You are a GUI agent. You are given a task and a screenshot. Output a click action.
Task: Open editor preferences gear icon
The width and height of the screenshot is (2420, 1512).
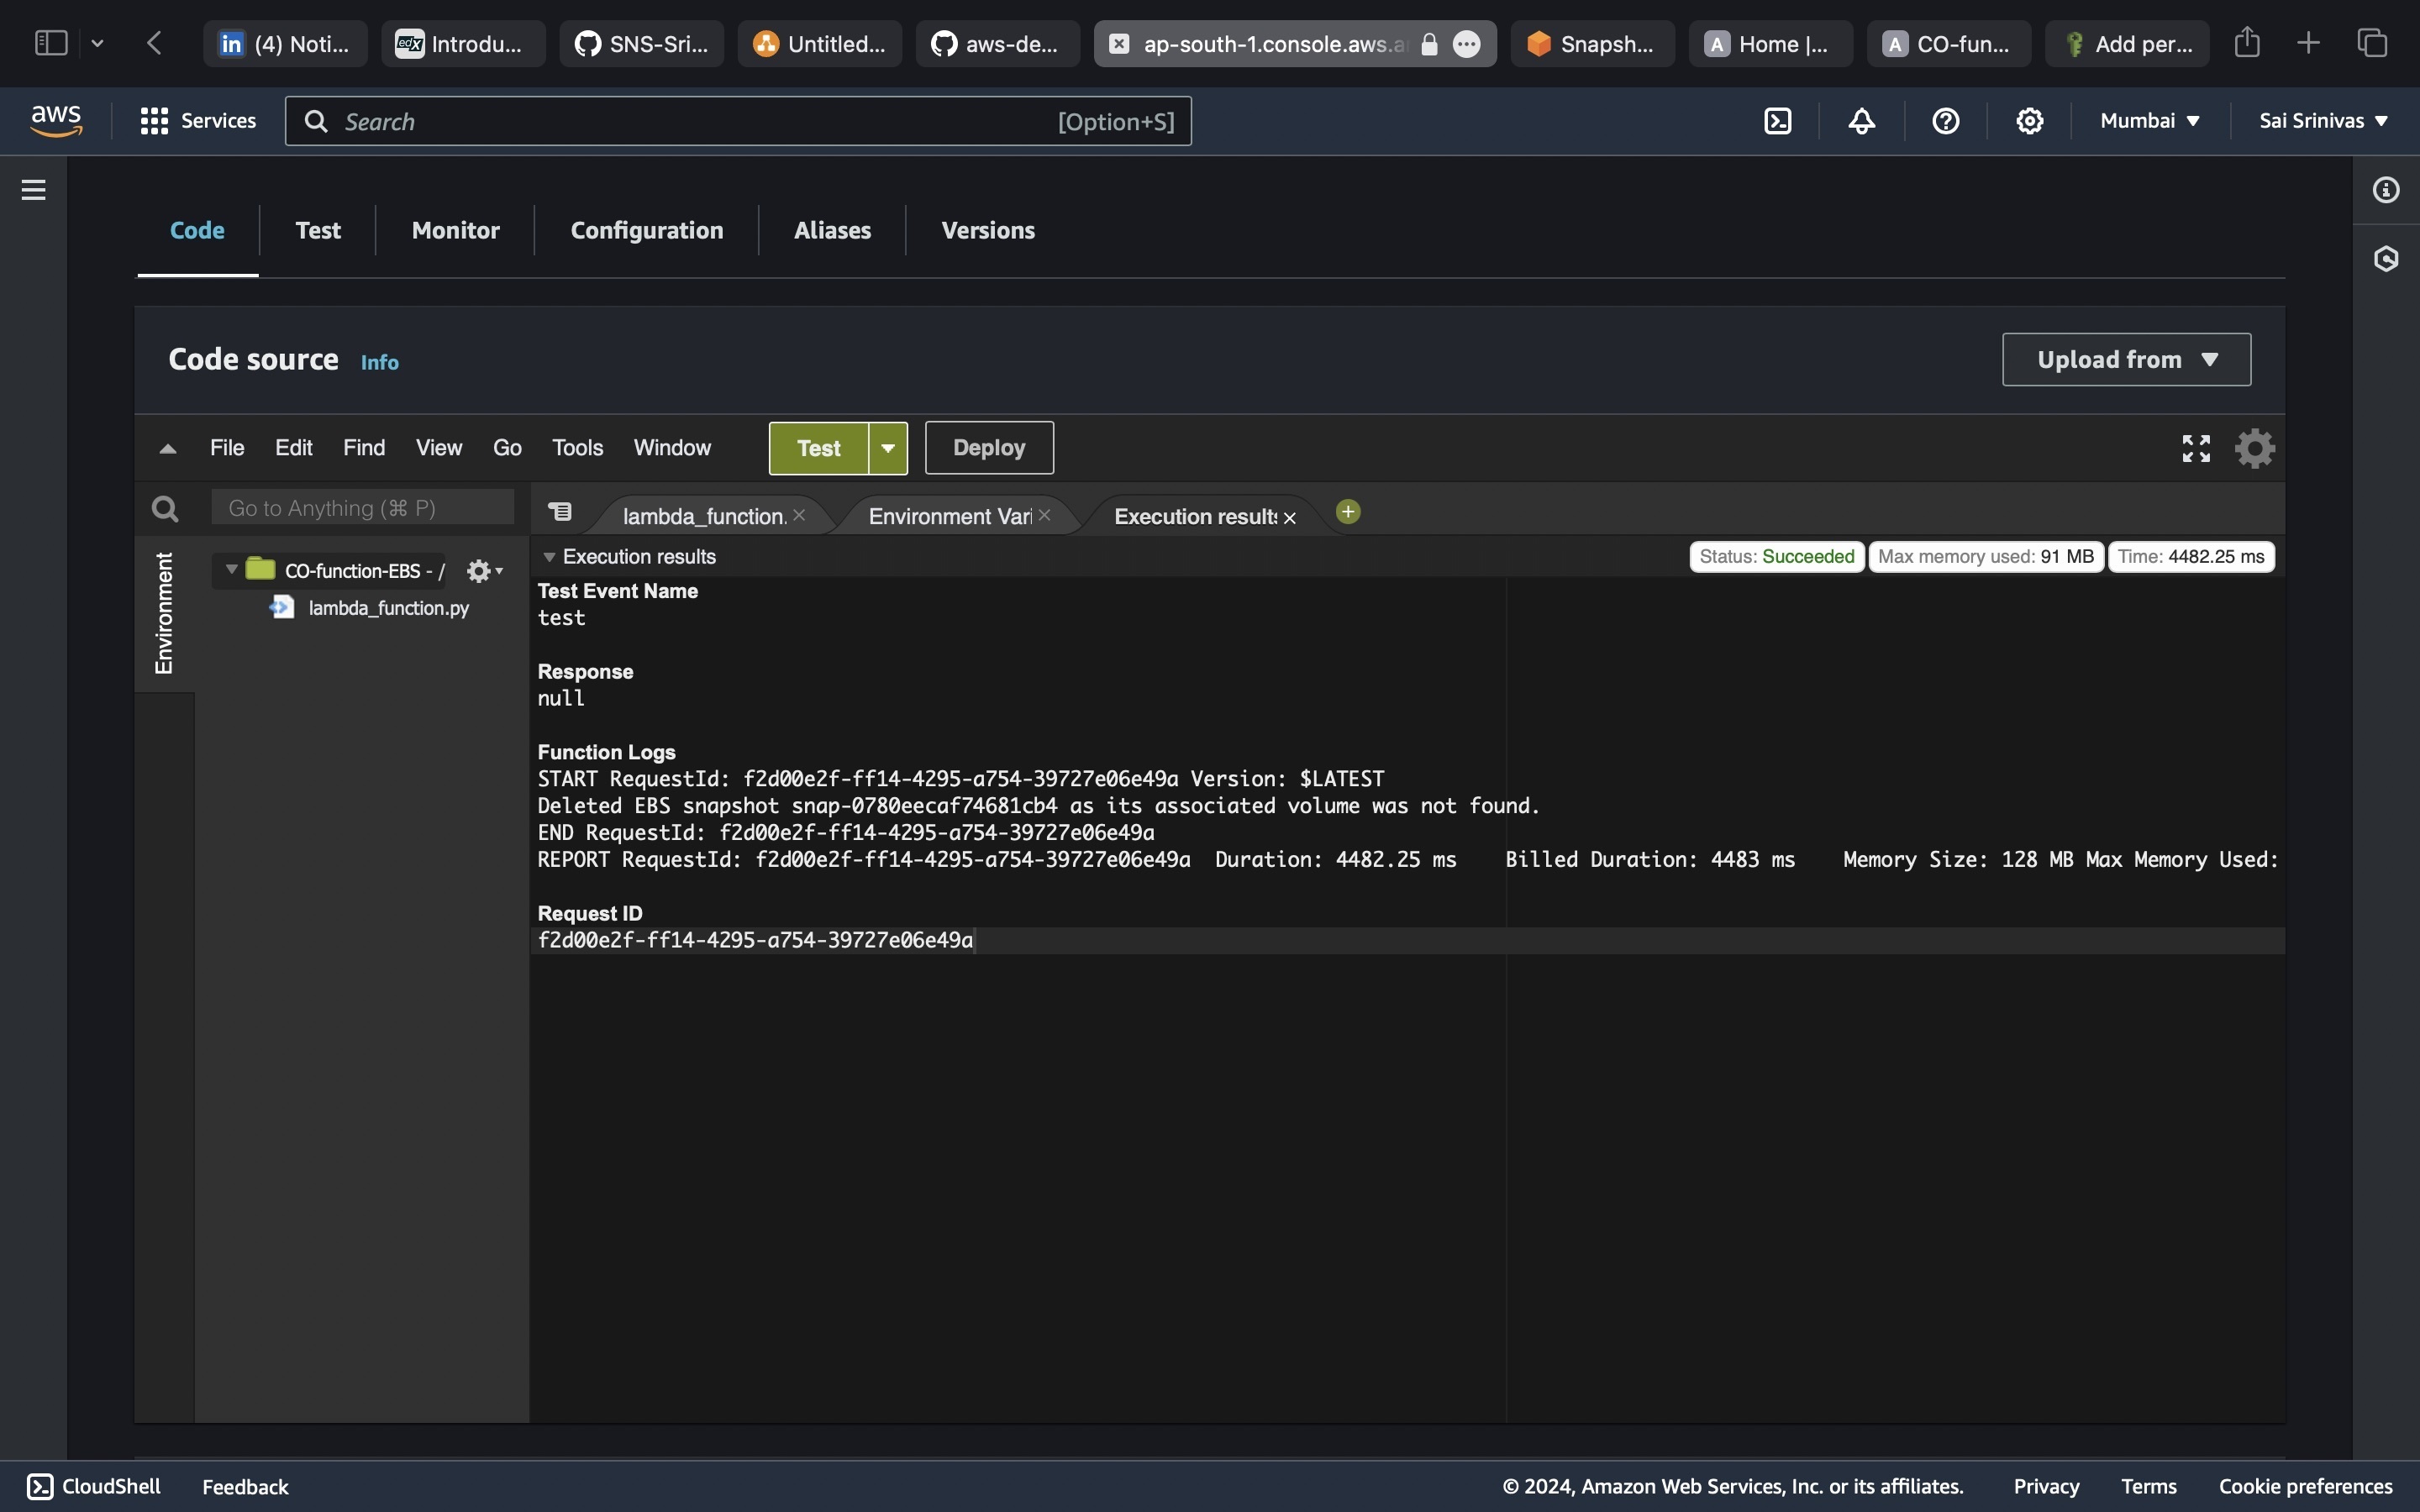(x=2255, y=448)
